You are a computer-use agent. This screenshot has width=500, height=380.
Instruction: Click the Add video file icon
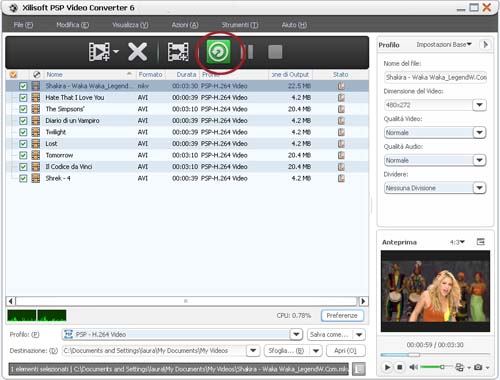point(99,52)
